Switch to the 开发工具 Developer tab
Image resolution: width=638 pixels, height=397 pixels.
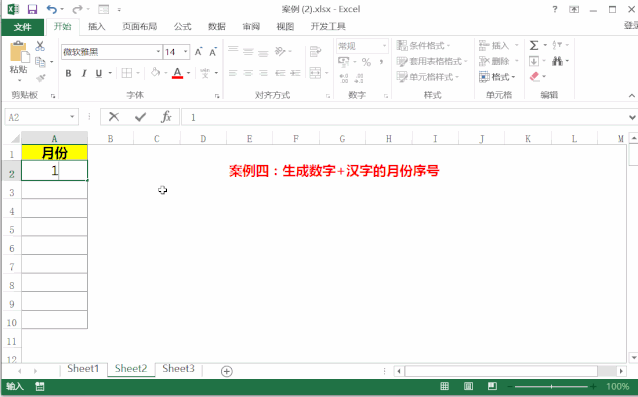coord(328,26)
